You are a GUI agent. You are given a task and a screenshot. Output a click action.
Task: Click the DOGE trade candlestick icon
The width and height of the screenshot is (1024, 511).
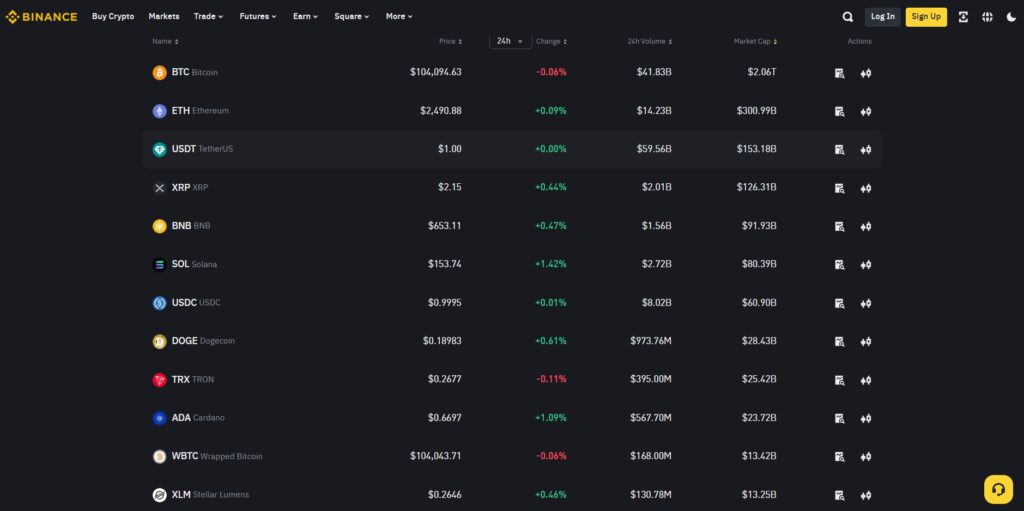pos(866,342)
